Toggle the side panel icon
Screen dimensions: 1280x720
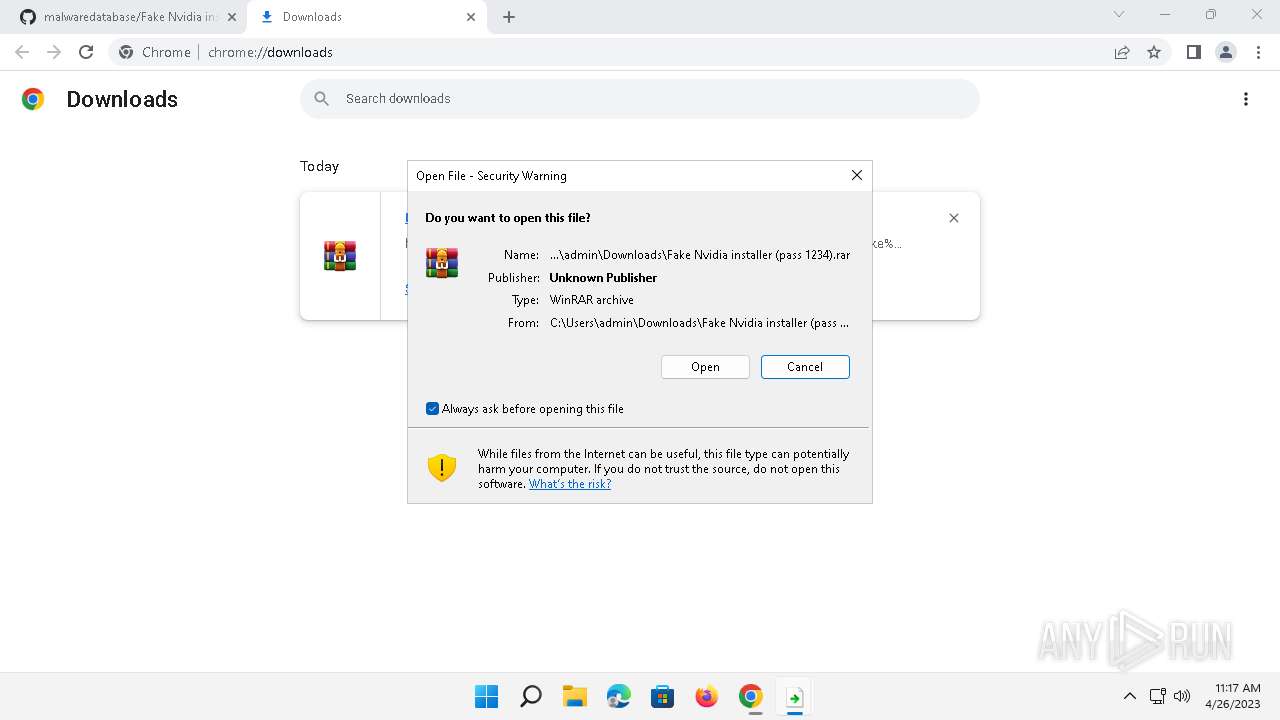pos(1193,52)
